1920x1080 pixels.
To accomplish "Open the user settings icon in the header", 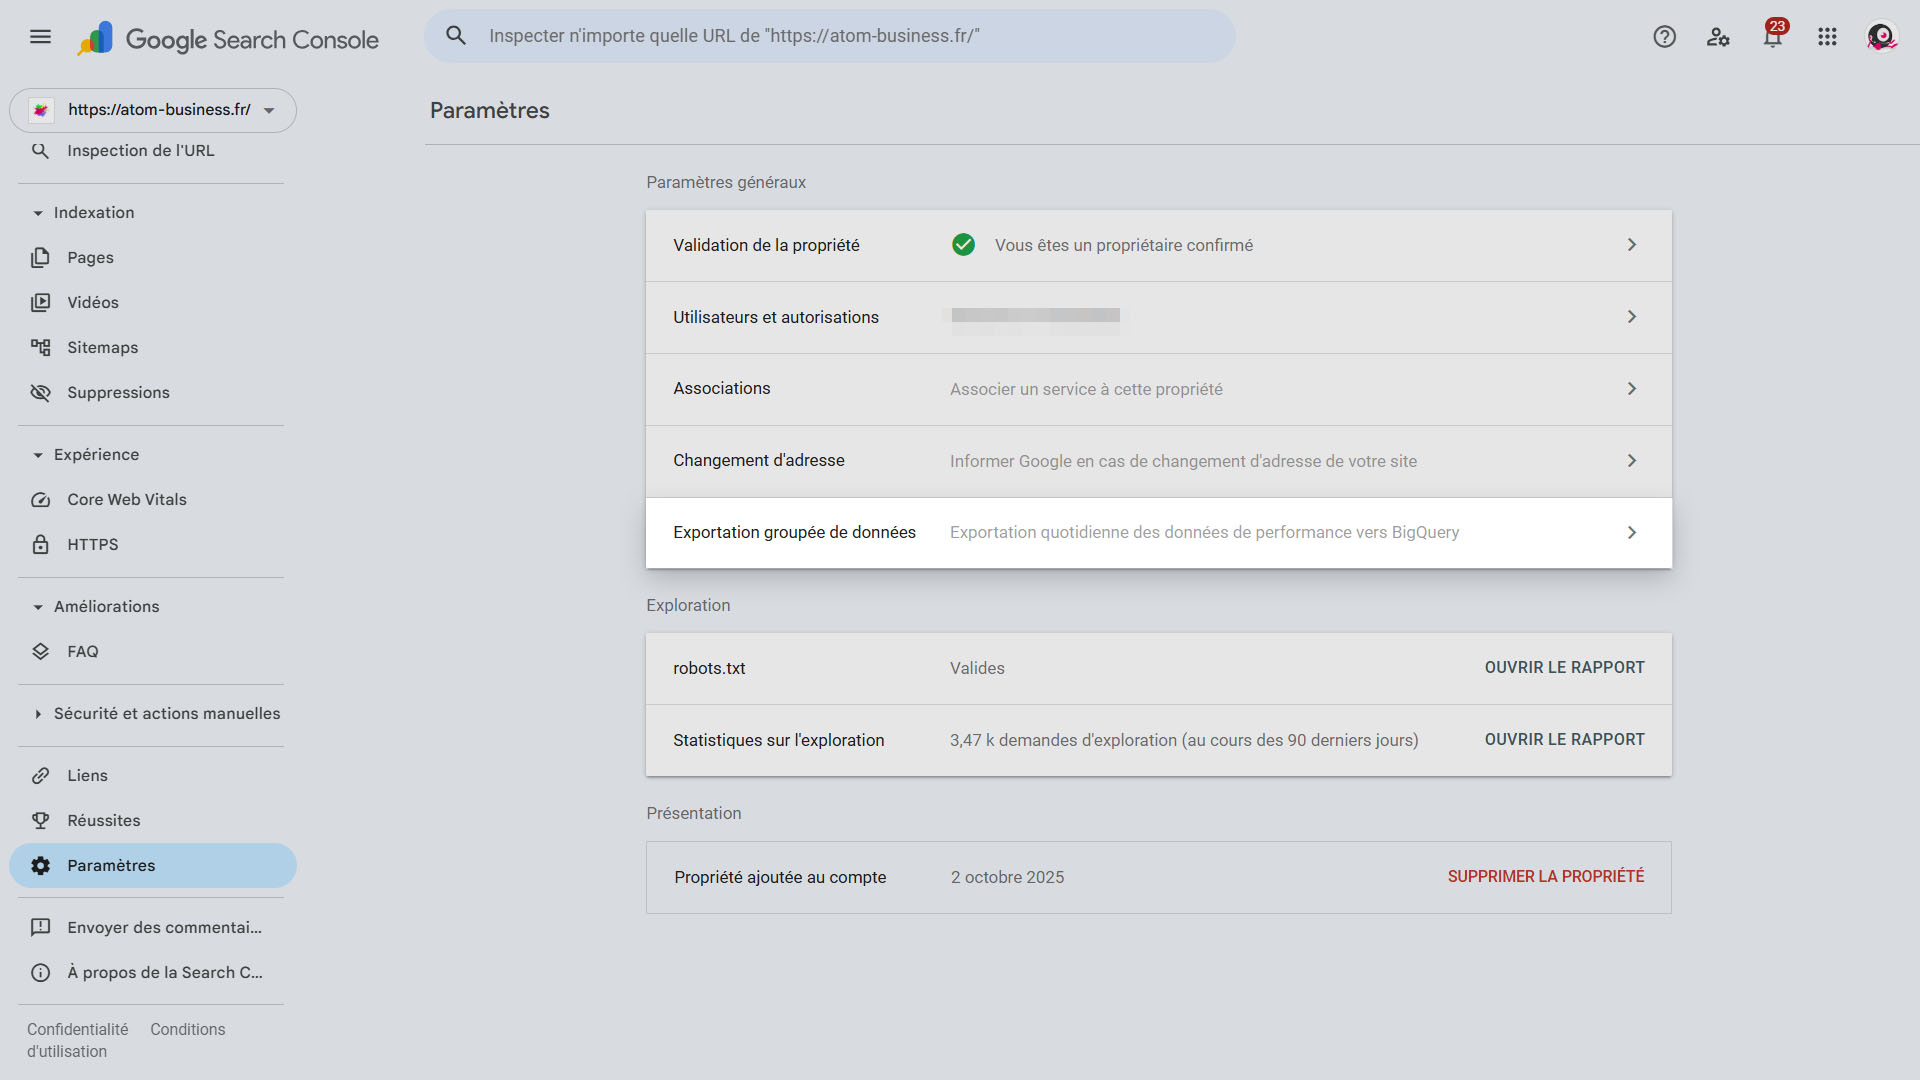I will coord(1718,37).
